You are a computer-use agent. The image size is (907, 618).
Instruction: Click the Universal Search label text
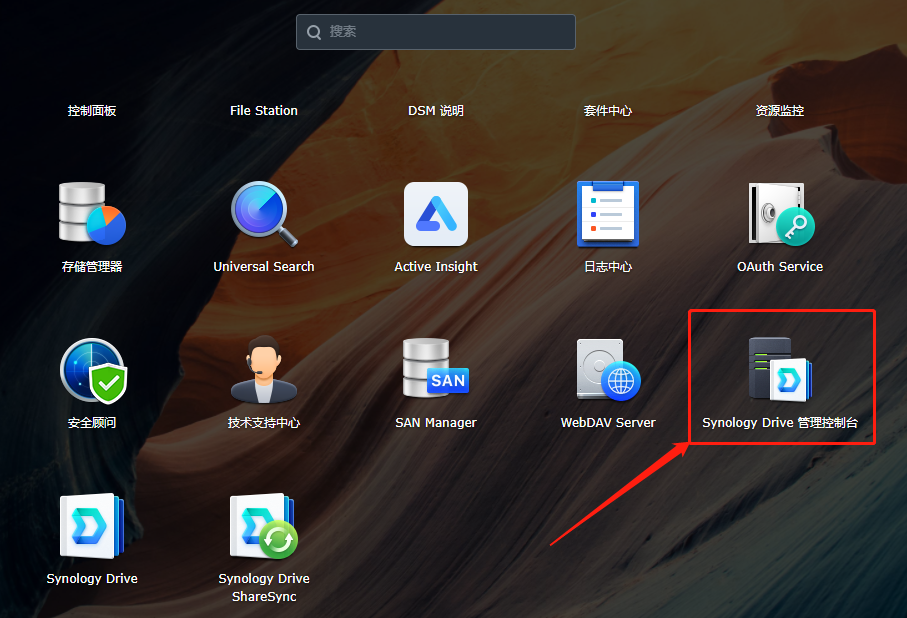[x=264, y=266]
